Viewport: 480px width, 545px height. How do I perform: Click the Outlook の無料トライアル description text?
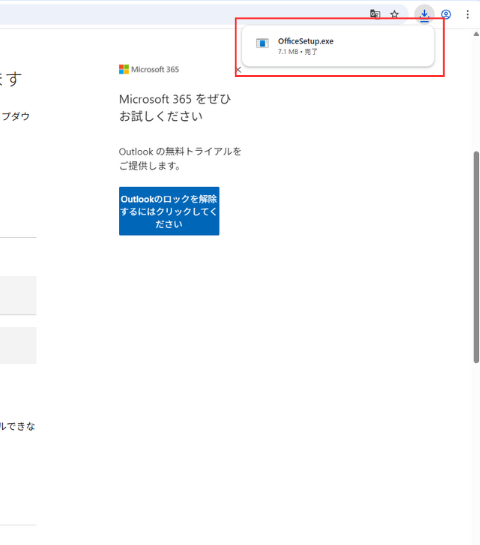(x=180, y=158)
